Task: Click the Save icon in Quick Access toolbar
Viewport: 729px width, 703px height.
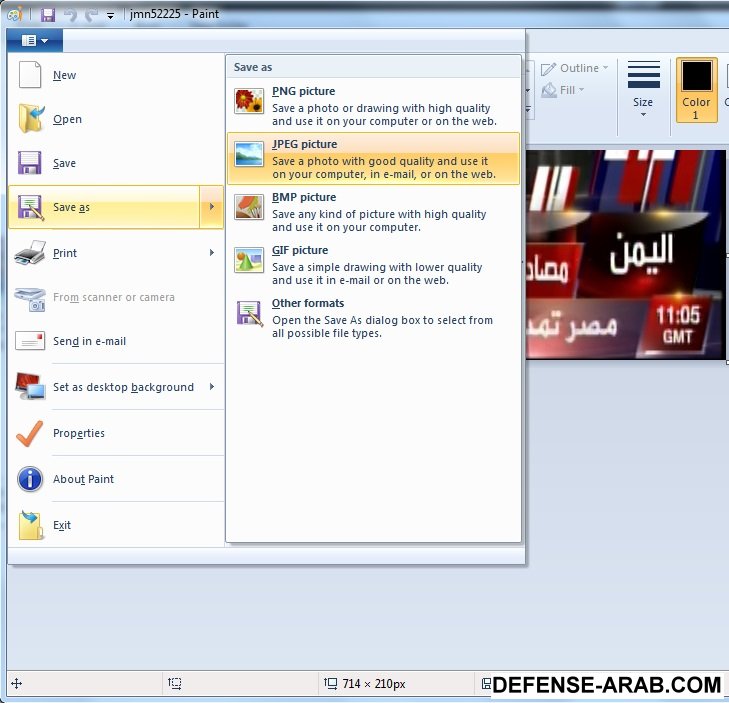Action: coord(47,15)
